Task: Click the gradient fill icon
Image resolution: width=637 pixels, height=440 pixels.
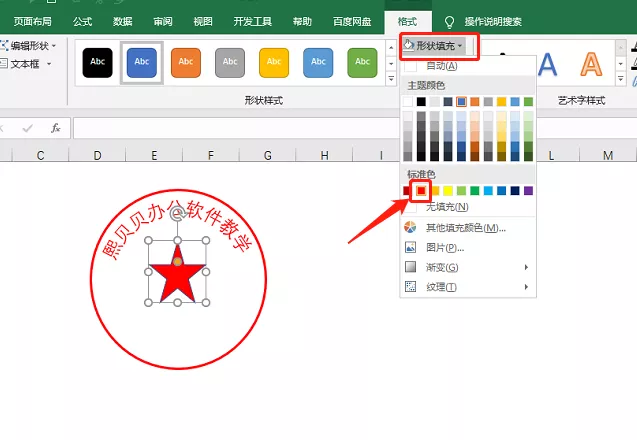Action: click(x=410, y=267)
